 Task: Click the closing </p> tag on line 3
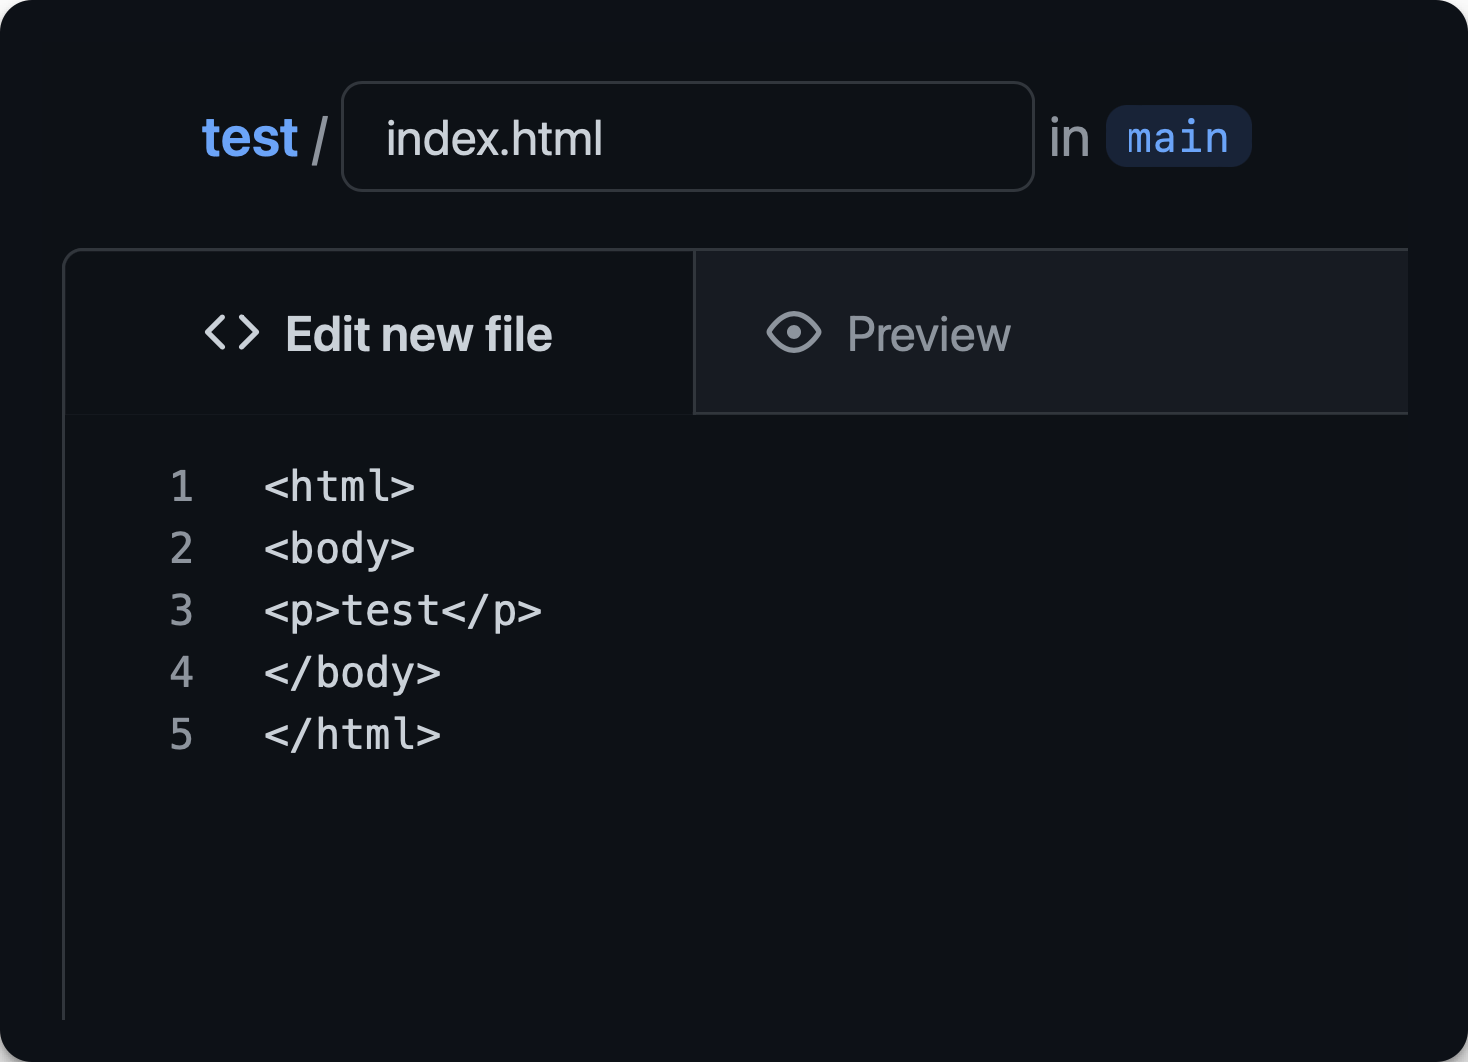(492, 611)
